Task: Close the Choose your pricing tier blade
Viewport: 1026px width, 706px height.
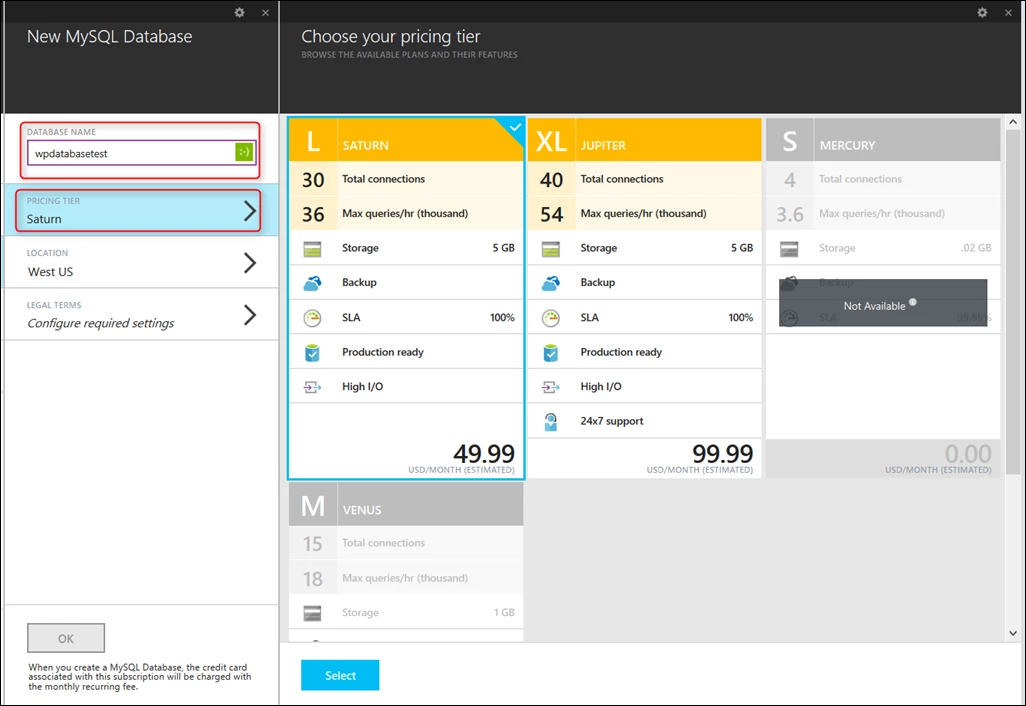Action: click(1008, 12)
